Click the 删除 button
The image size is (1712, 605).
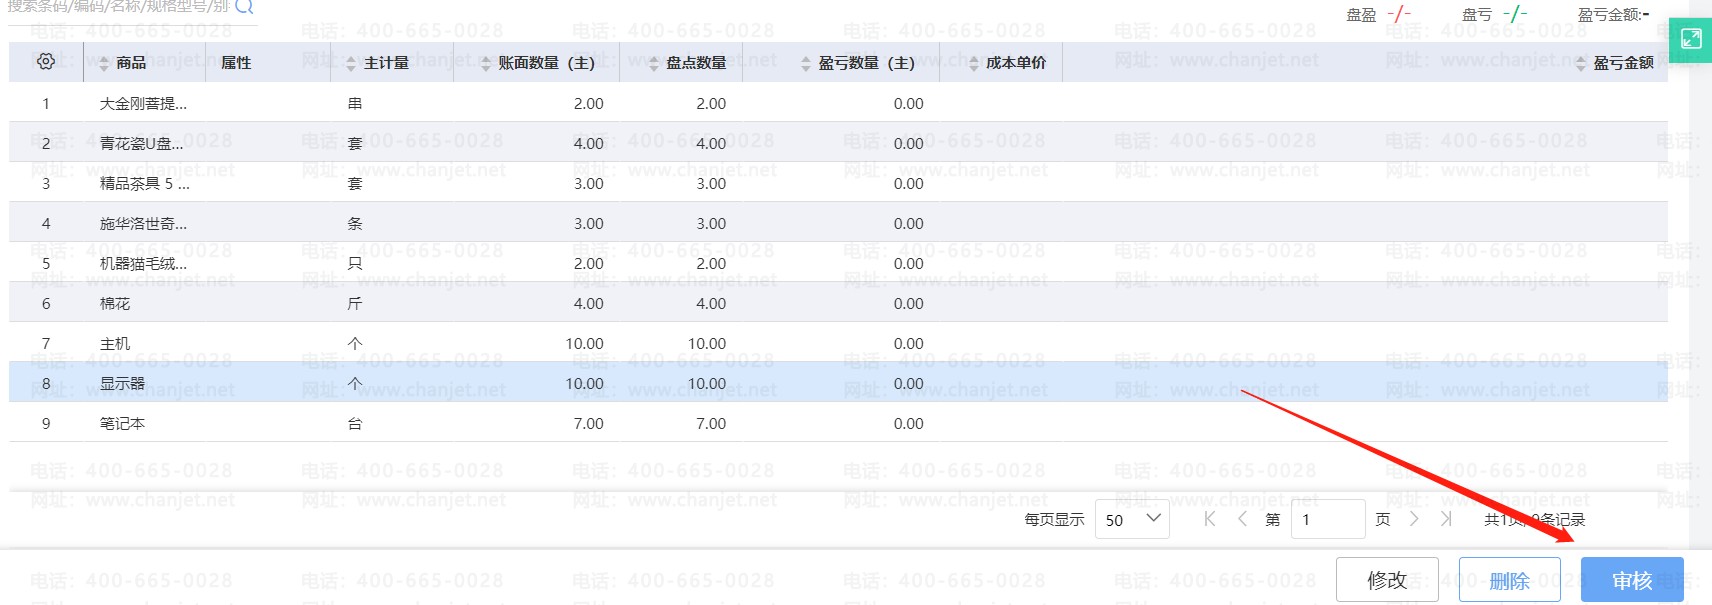1510,580
